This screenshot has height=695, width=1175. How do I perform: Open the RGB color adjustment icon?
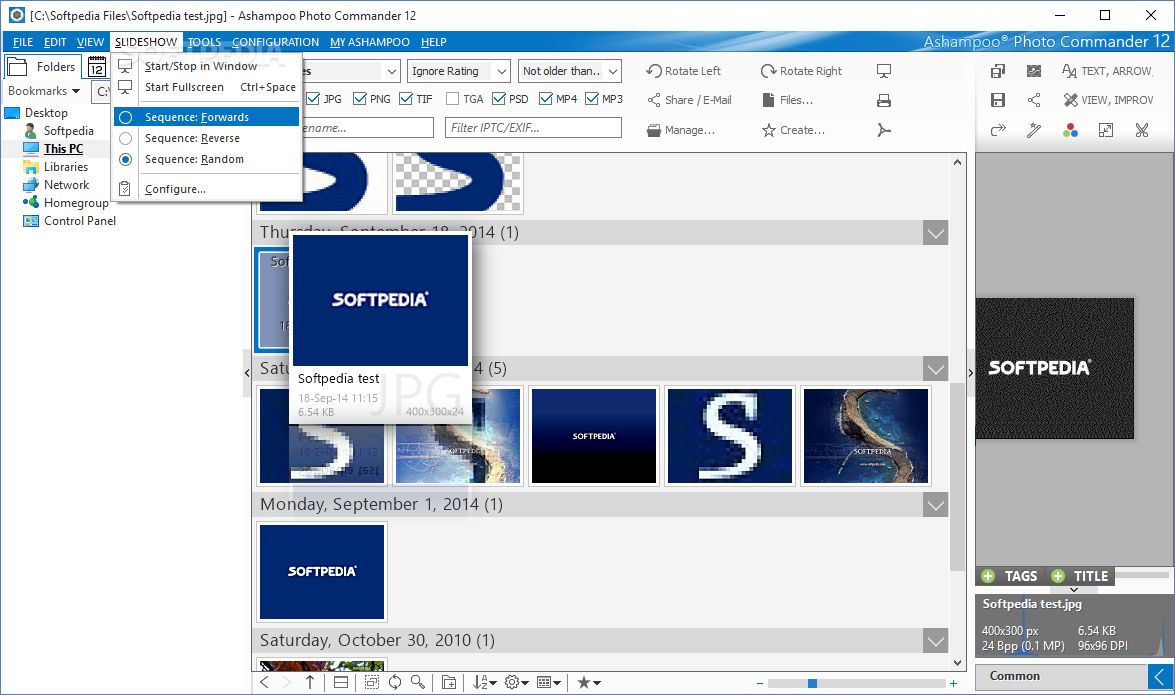1070,130
